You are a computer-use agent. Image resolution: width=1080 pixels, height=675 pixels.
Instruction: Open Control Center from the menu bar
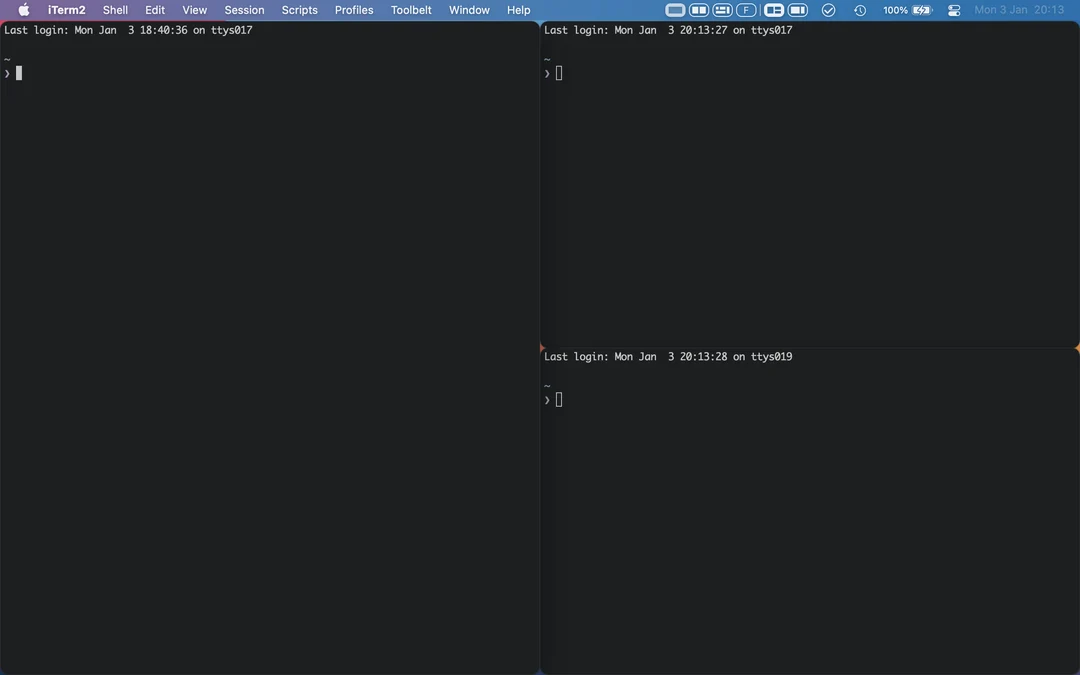pos(953,9)
